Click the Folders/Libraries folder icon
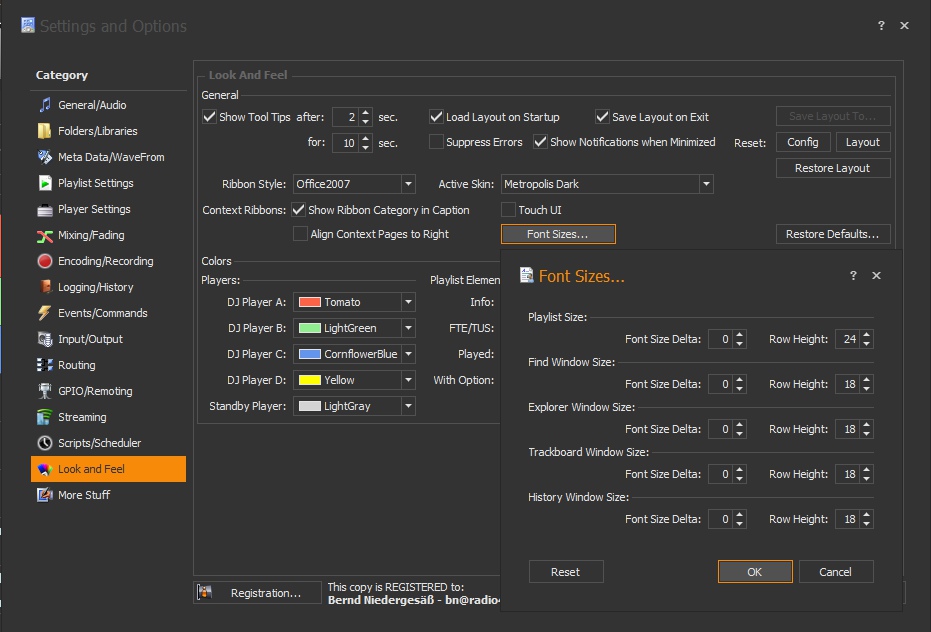 click(x=44, y=131)
